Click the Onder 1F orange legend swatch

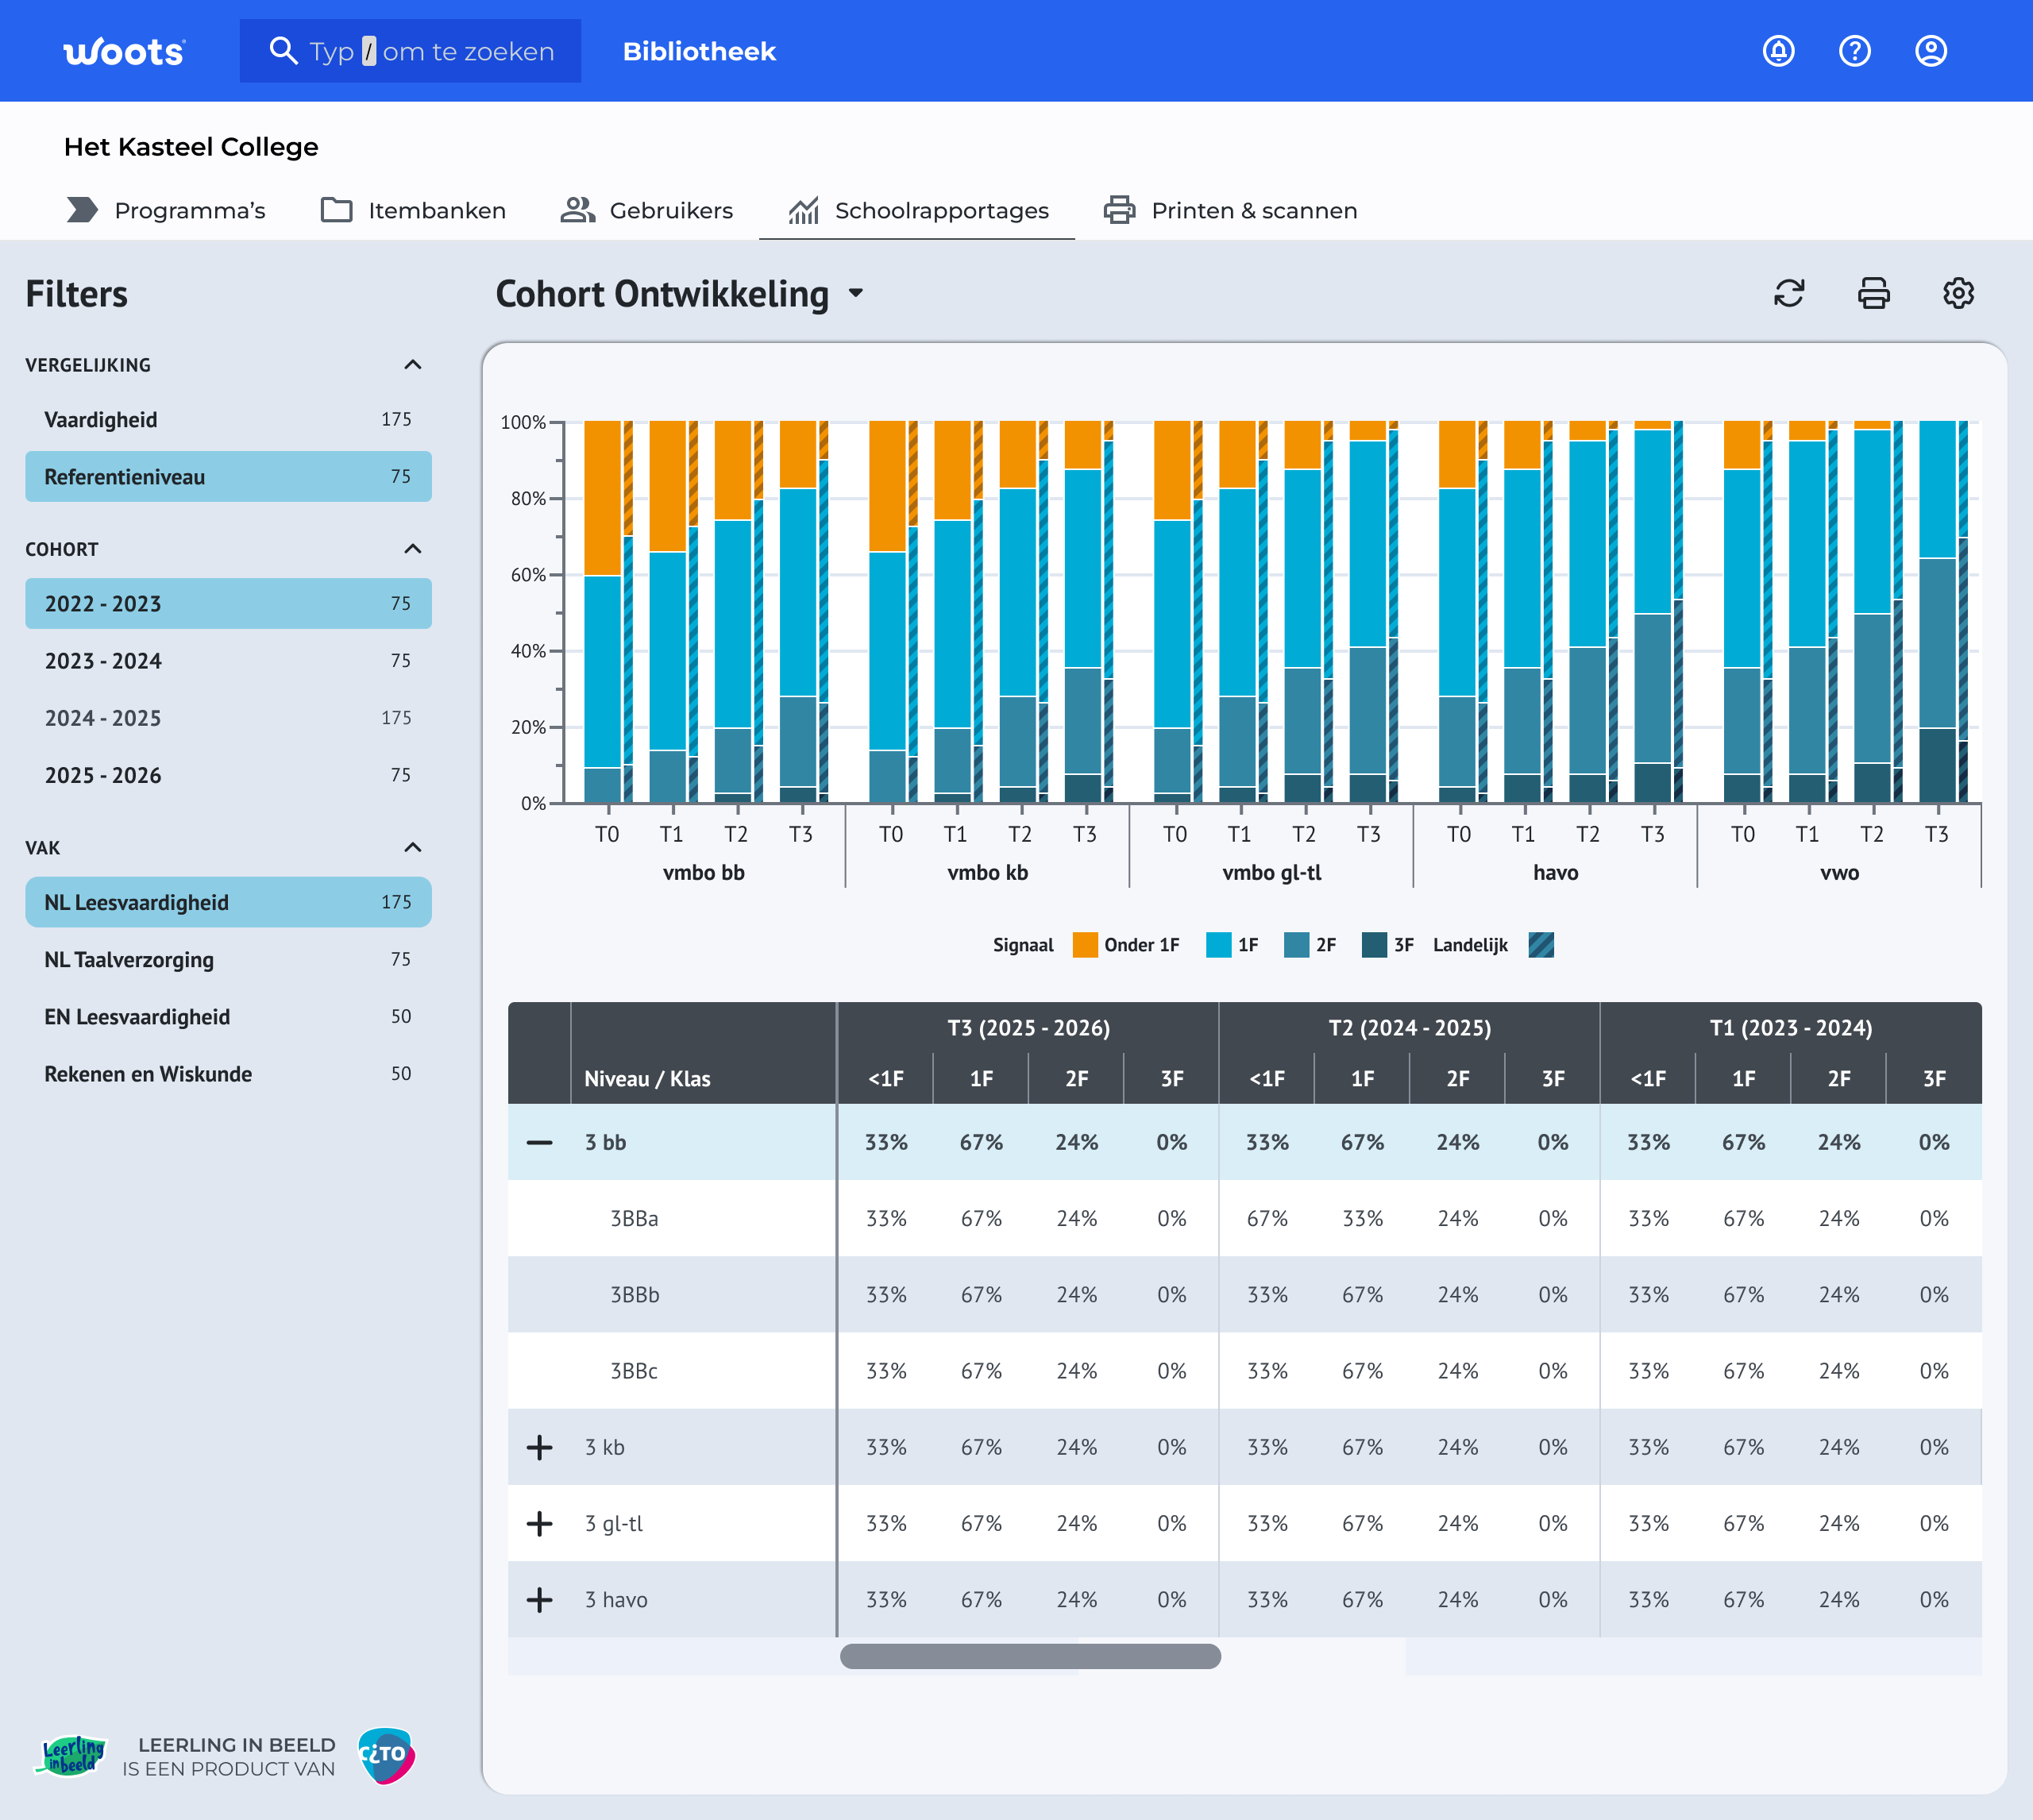click(1085, 945)
